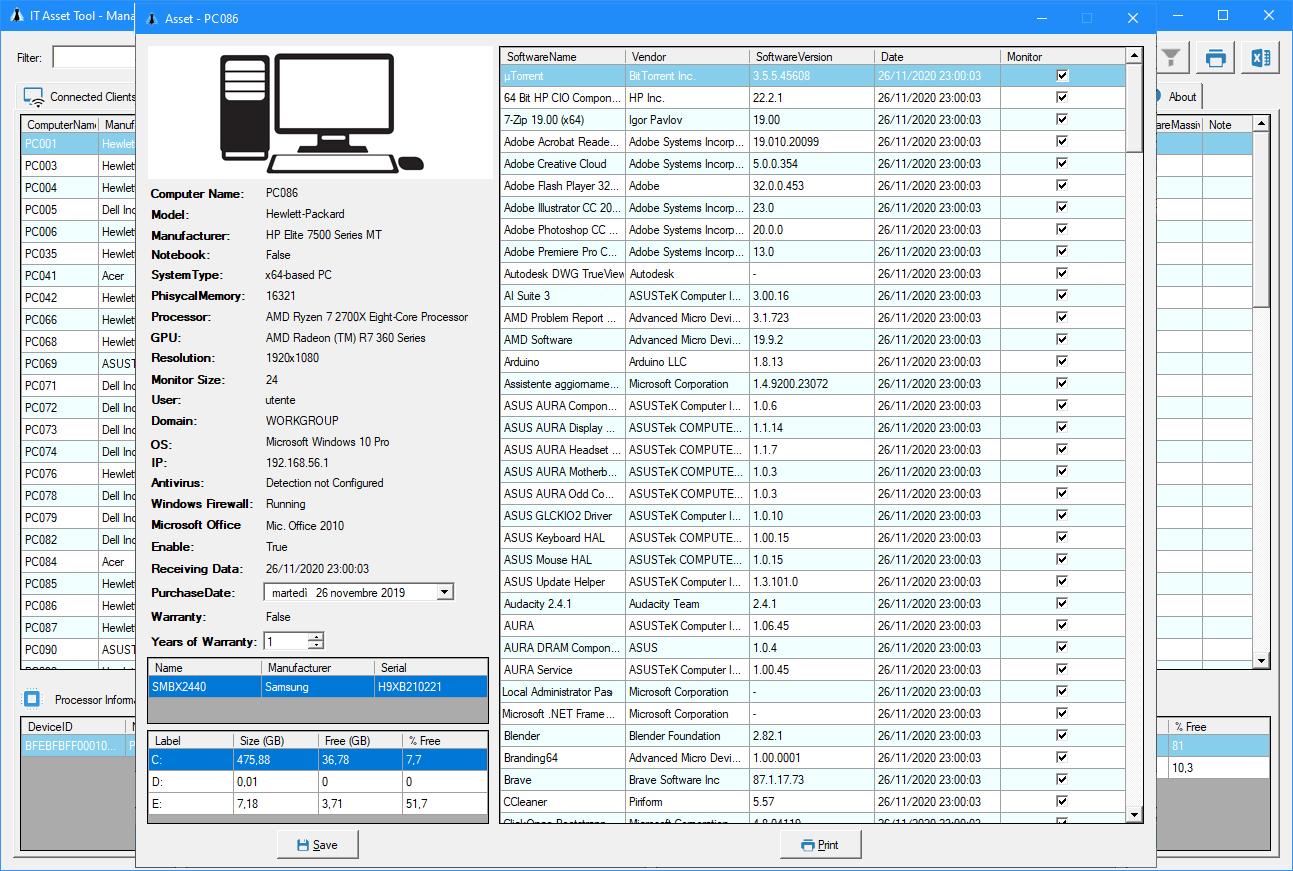Enable Monitor for Autodesk DWG TrueView
Screen dimensions: 1293x871
click(x=1062, y=273)
